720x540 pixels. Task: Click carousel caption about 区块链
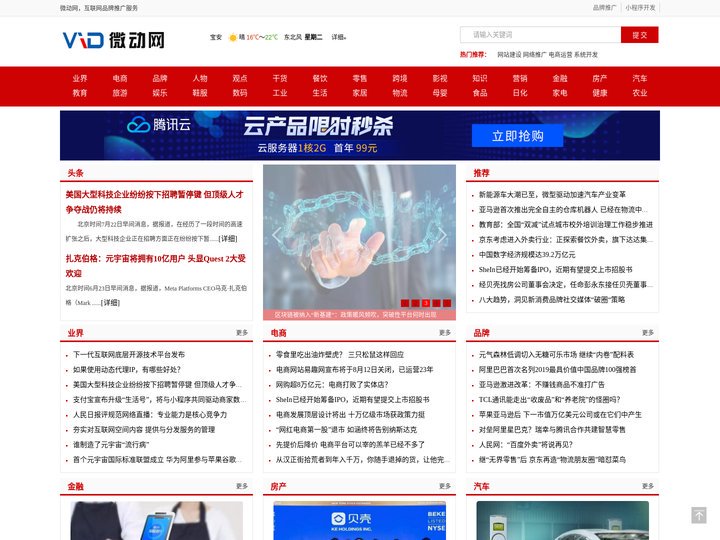pyautogui.click(x=355, y=315)
